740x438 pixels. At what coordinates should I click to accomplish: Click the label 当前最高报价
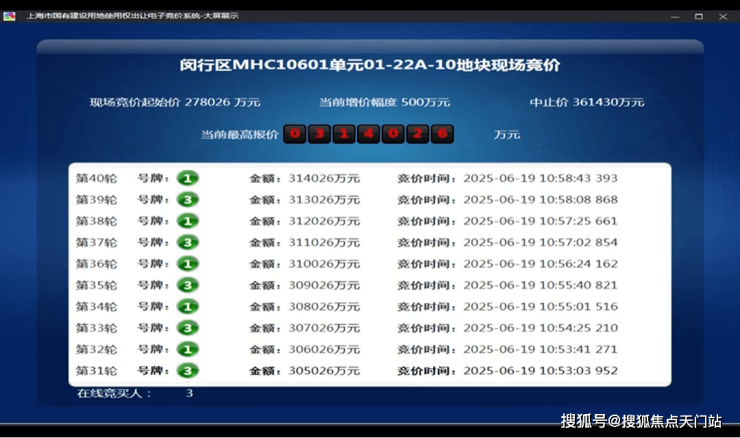tap(240, 135)
